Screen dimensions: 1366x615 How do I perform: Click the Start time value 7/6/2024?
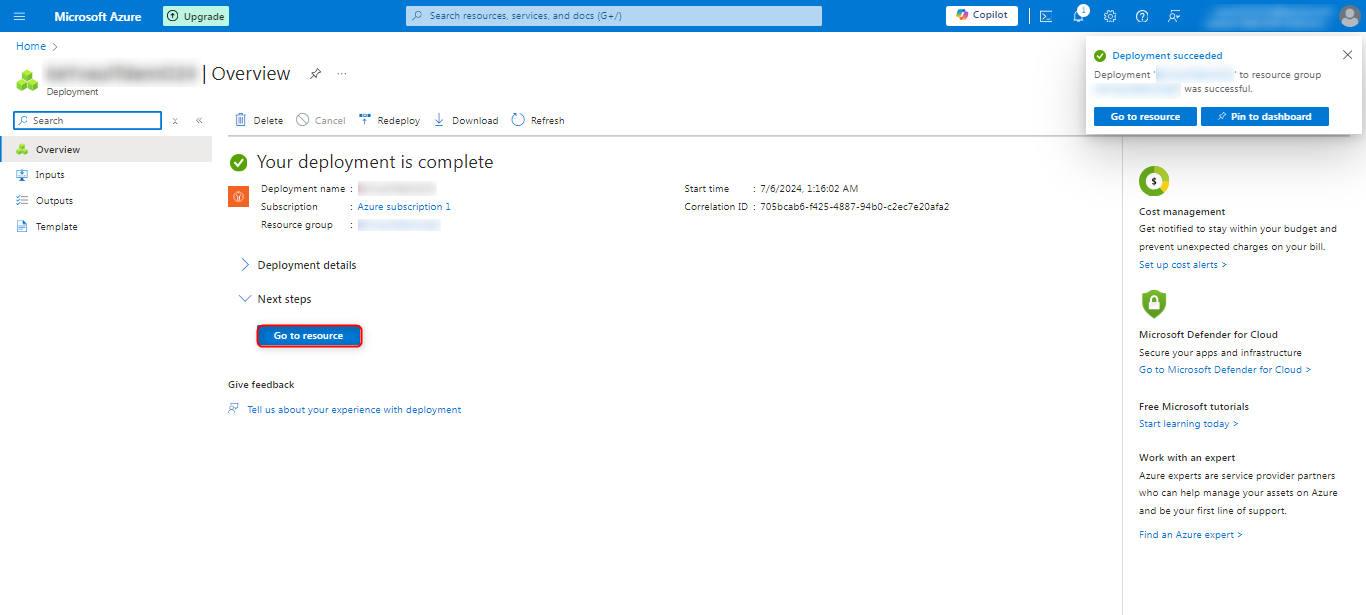[809, 189]
